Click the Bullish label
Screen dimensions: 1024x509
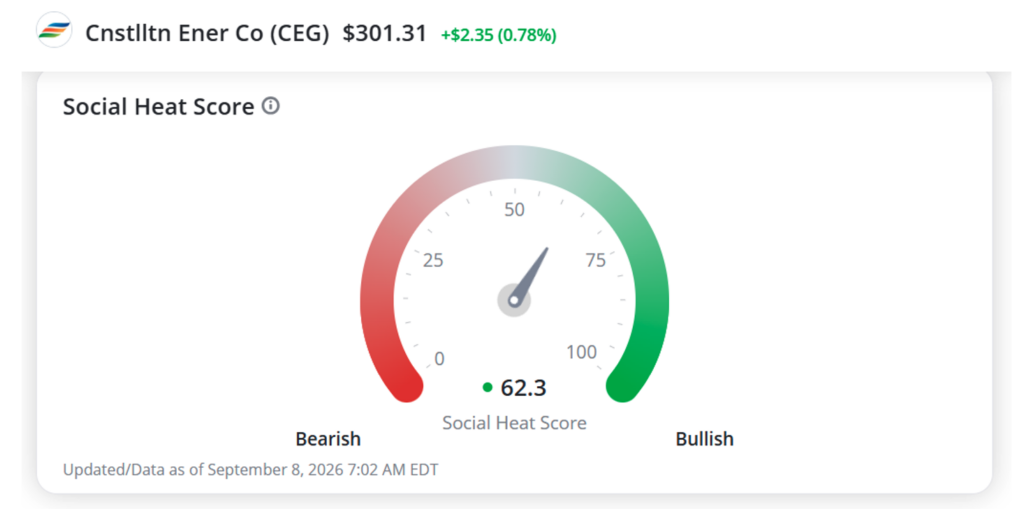tap(705, 438)
